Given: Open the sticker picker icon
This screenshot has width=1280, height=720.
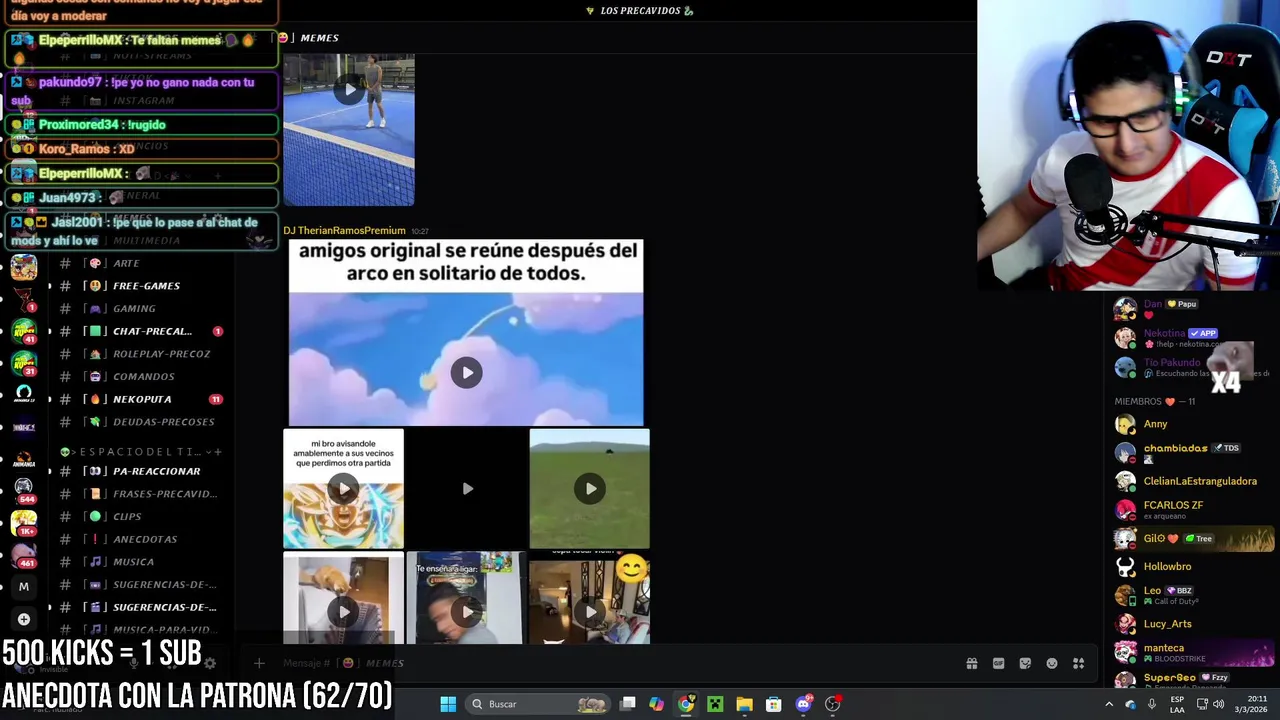Looking at the screenshot, I should click(x=1025, y=663).
